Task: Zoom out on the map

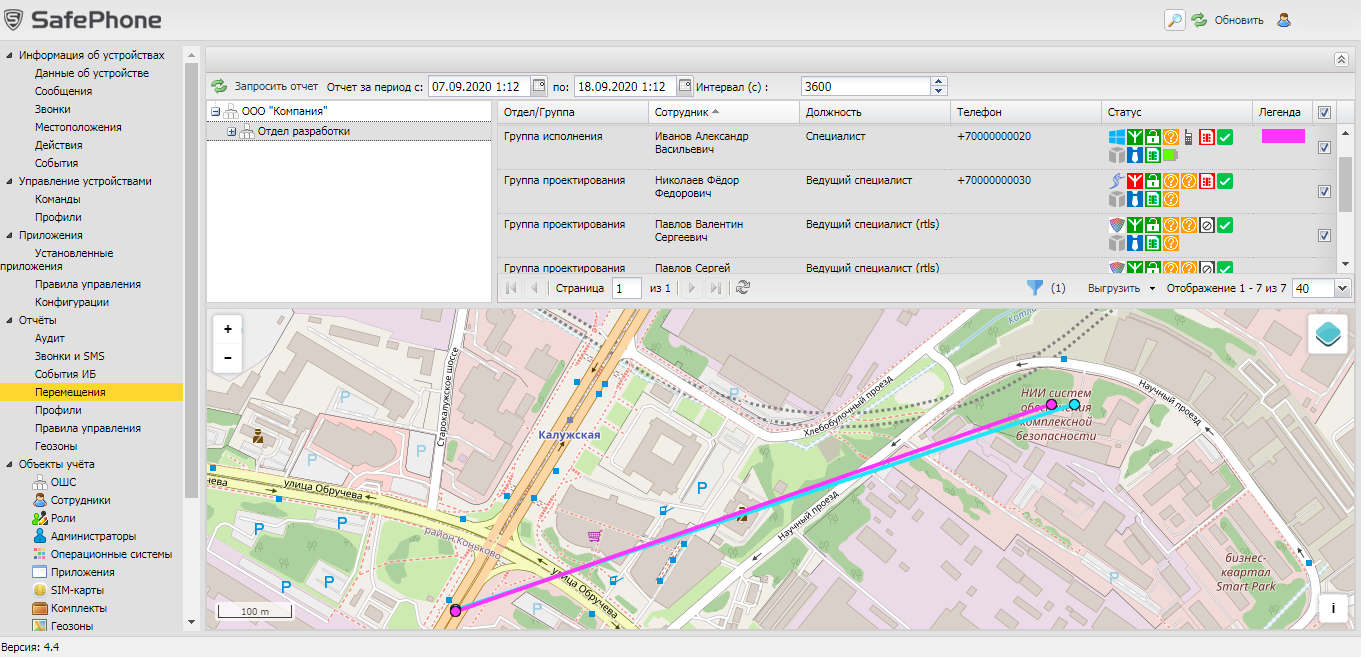Action: coord(228,357)
